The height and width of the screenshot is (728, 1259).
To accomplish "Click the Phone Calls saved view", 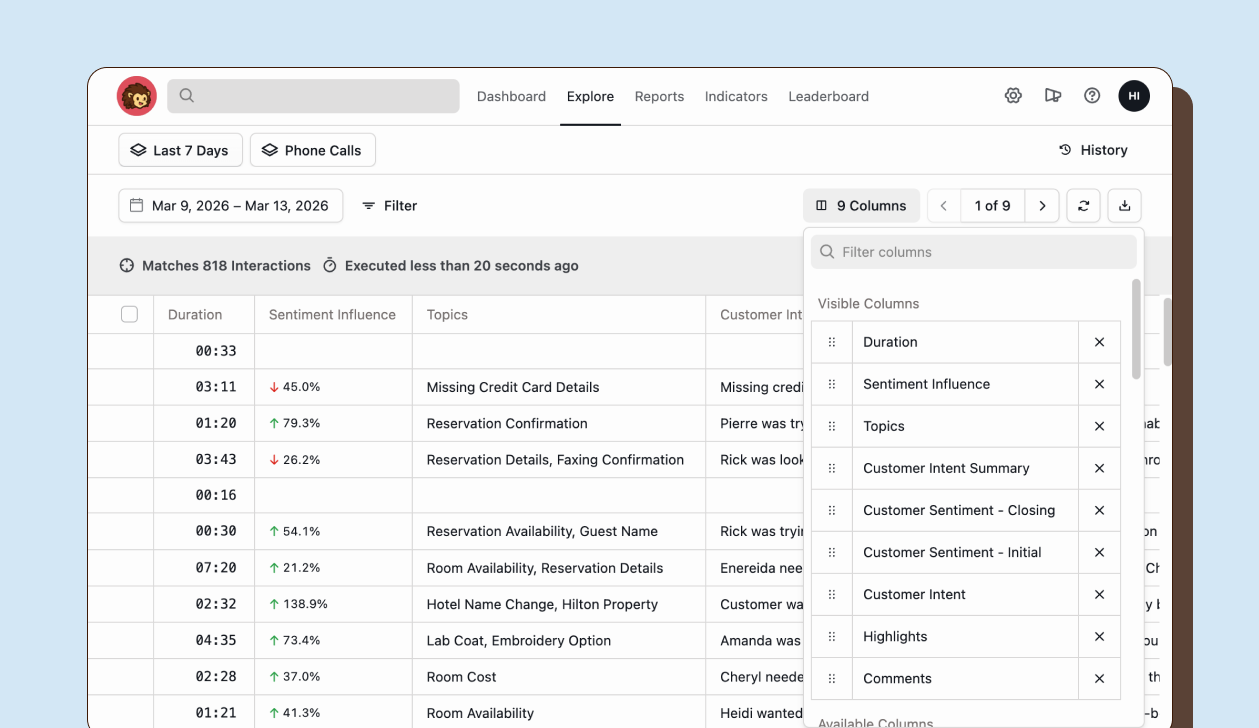I will [313, 150].
